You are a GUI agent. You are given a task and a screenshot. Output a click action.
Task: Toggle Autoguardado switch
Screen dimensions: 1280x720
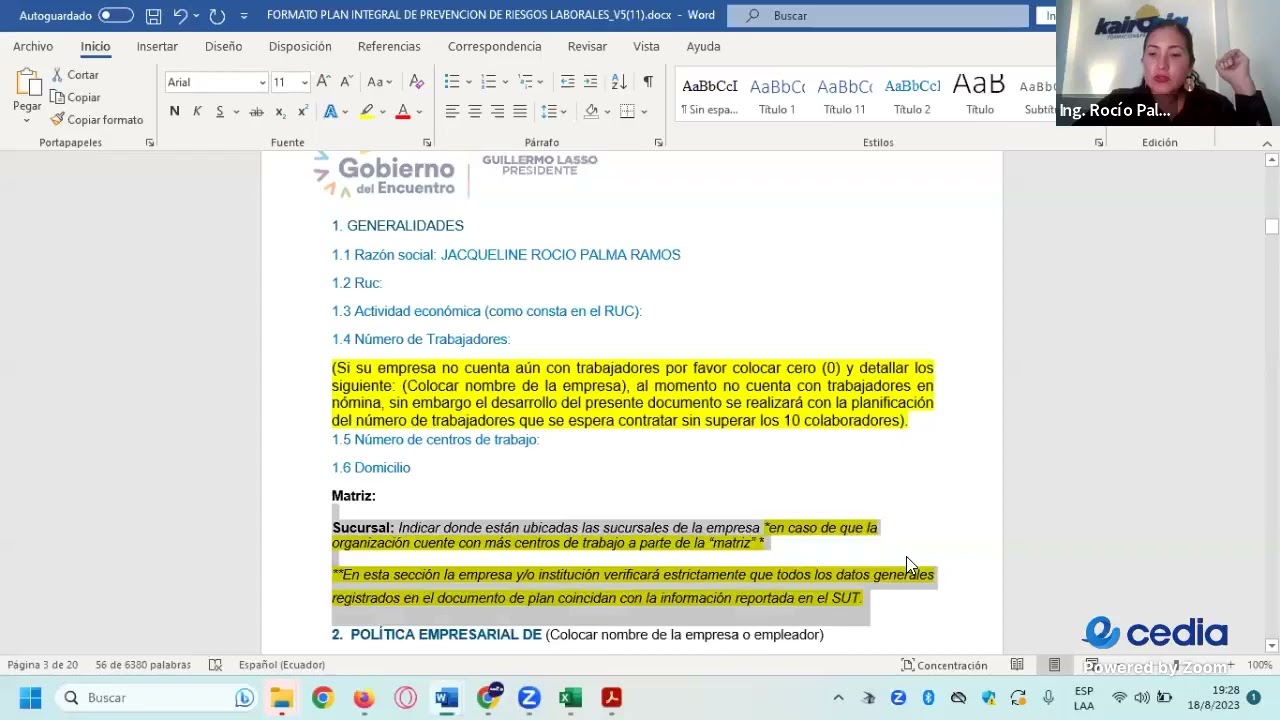coord(116,16)
